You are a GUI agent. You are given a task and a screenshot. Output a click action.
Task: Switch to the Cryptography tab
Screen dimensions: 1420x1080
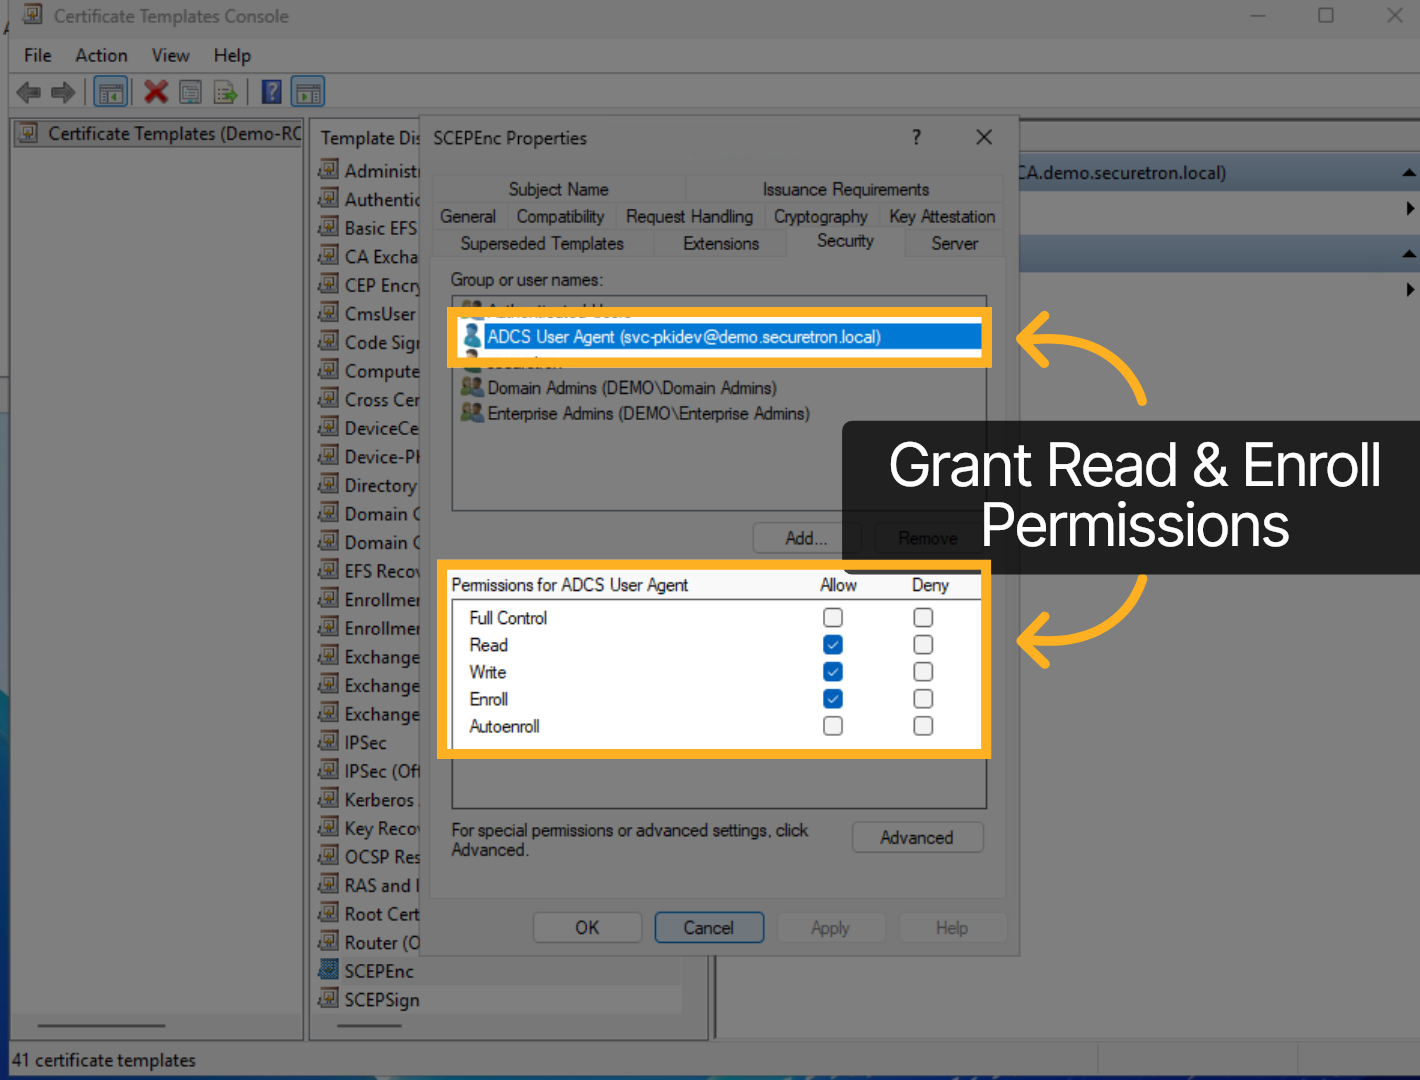click(820, 216)
